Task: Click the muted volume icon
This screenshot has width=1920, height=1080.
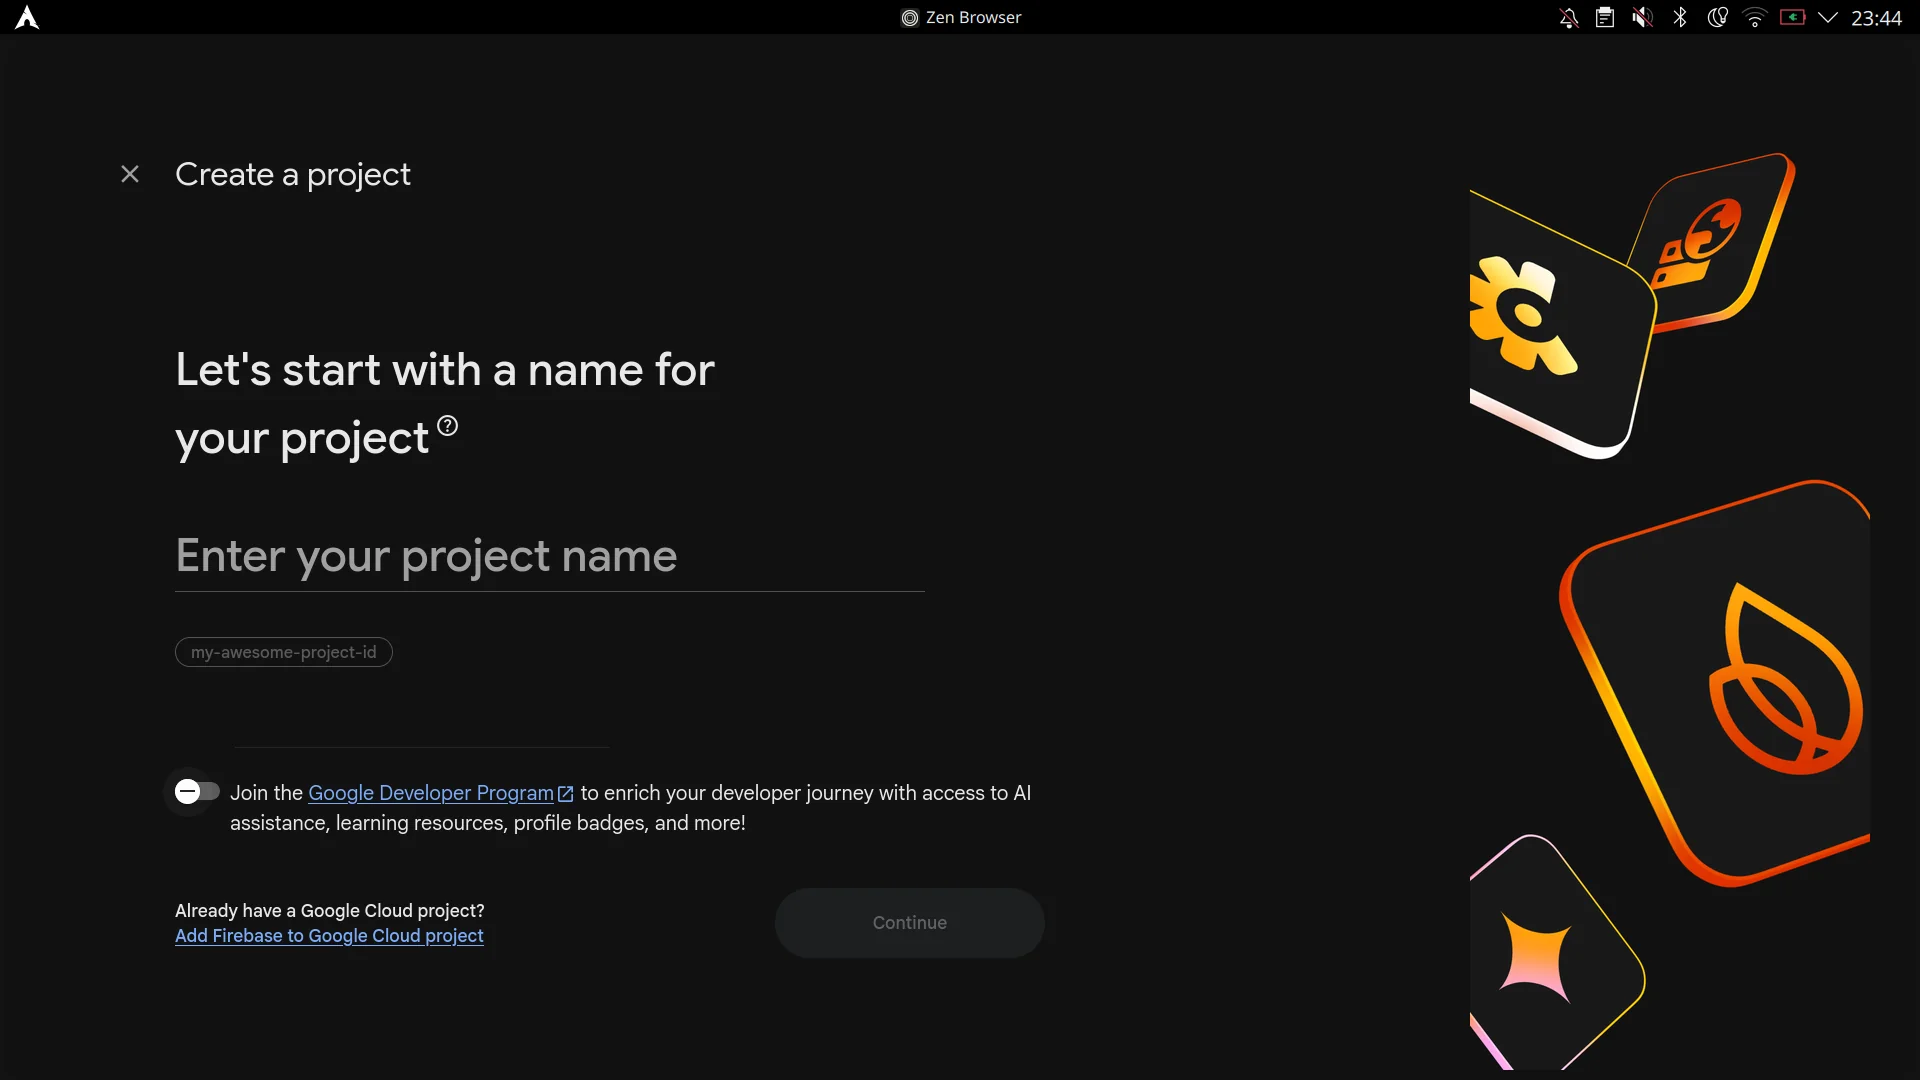Action: (1642, 17)
